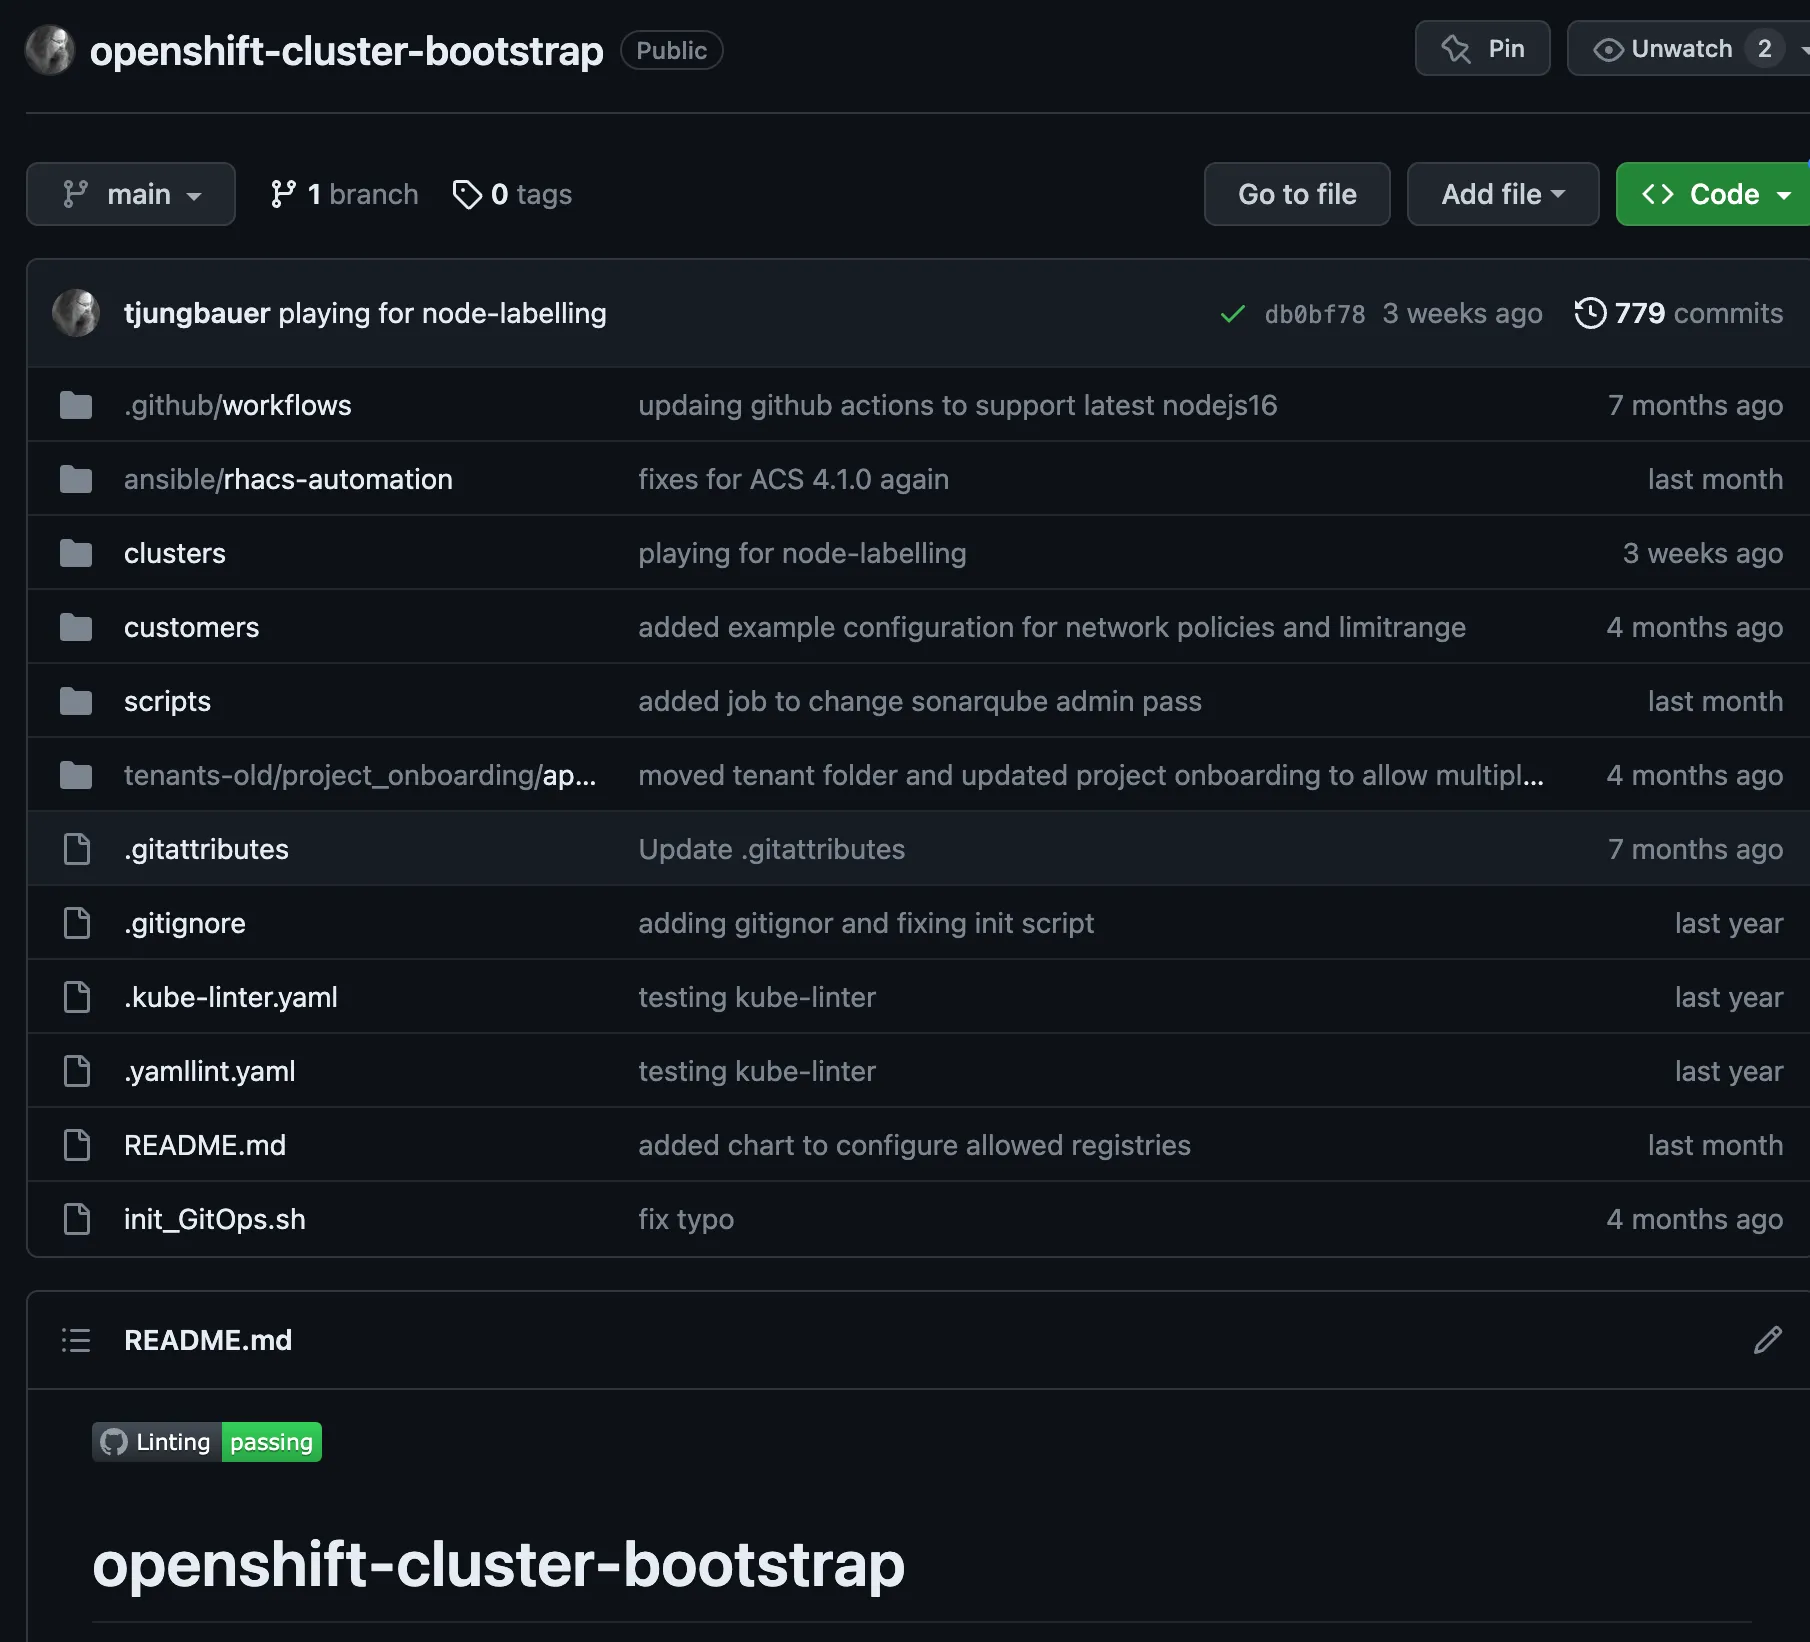1810x1642 pixels.
Task: Open the green Code dropdown
Action: tap(1712, 194)
